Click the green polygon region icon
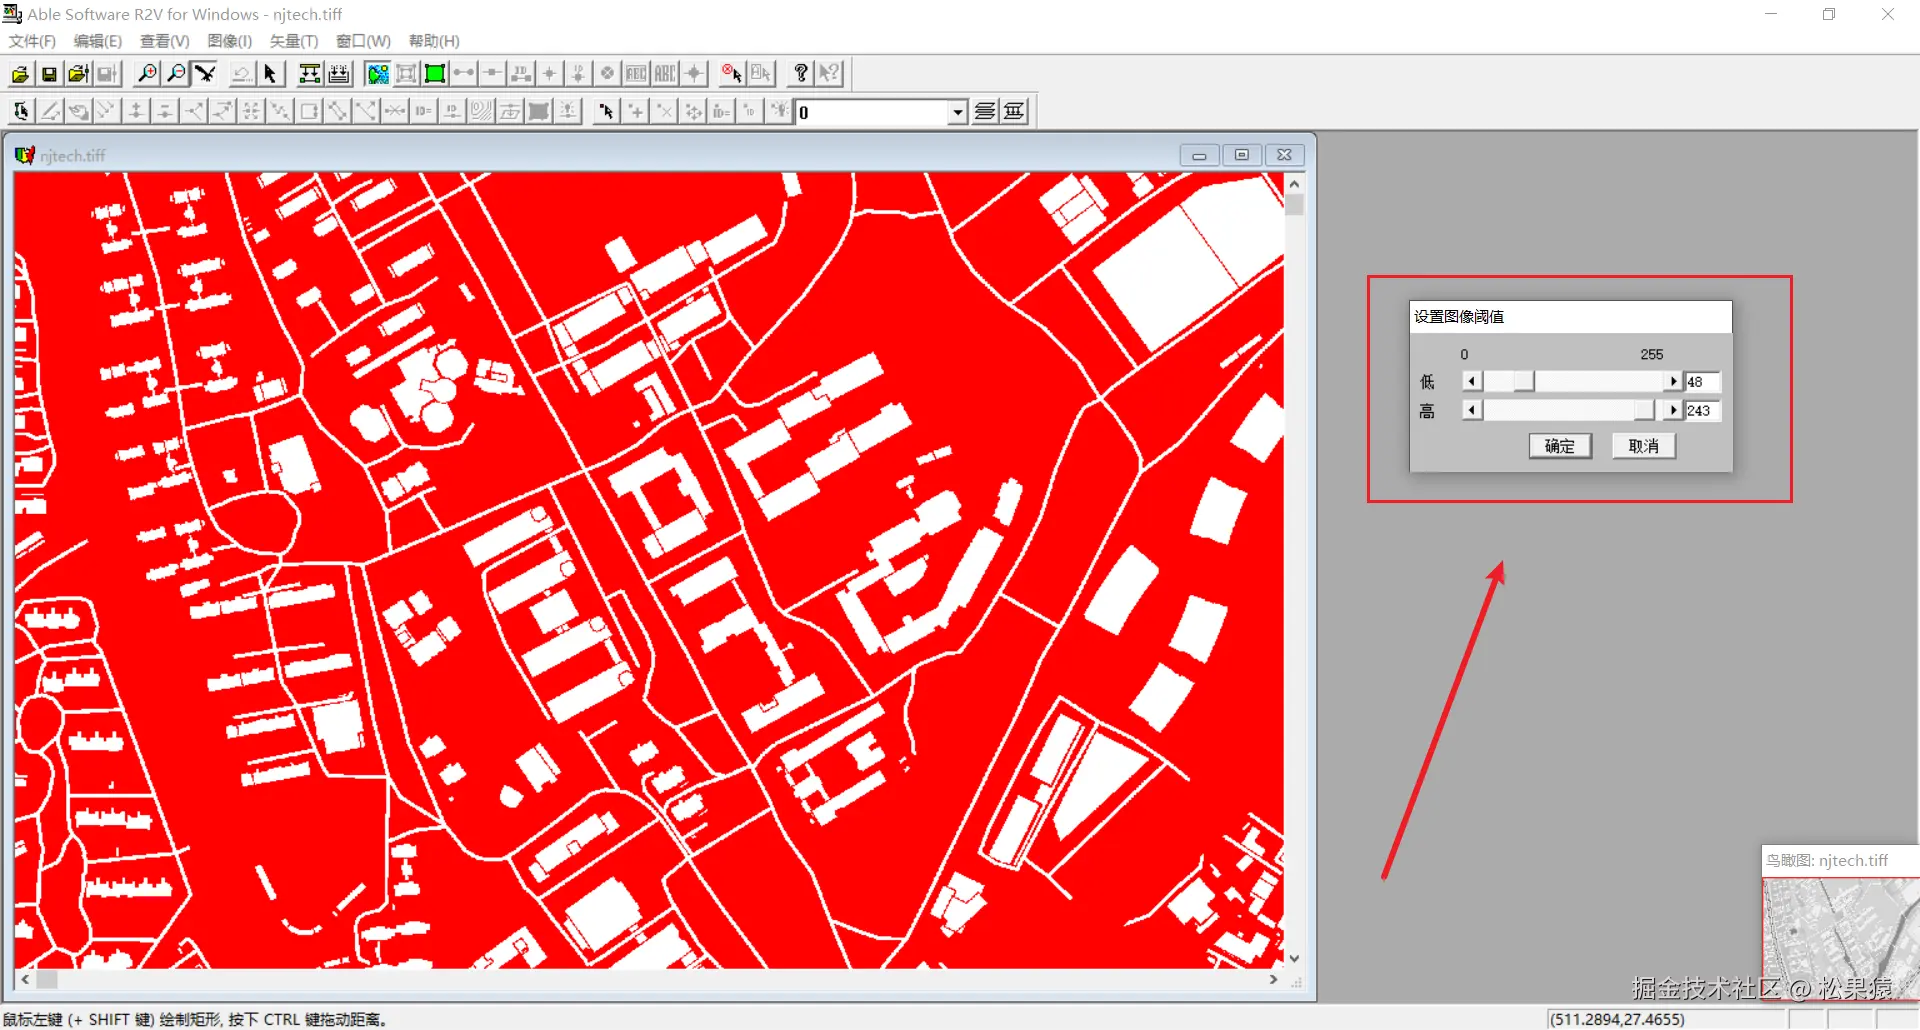The width and height of the screenshot is (1920, 1030). point(435,74)
